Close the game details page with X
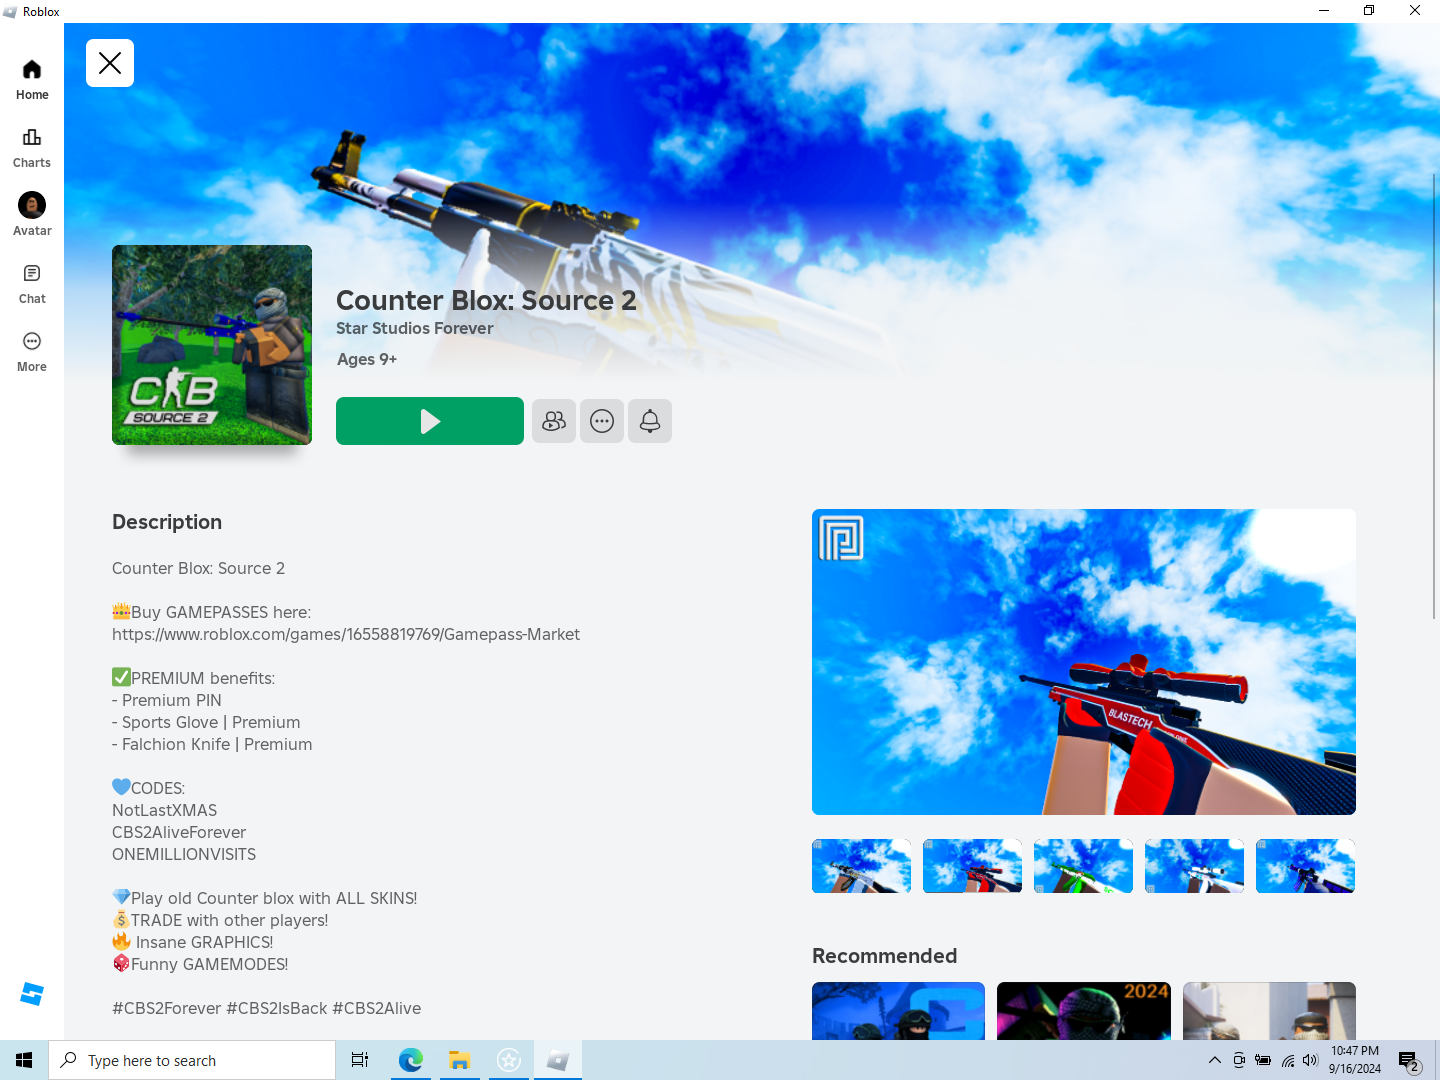The width and height of the screenshot is (1440, 1080). pyautogui.click(x=110, y=63)
